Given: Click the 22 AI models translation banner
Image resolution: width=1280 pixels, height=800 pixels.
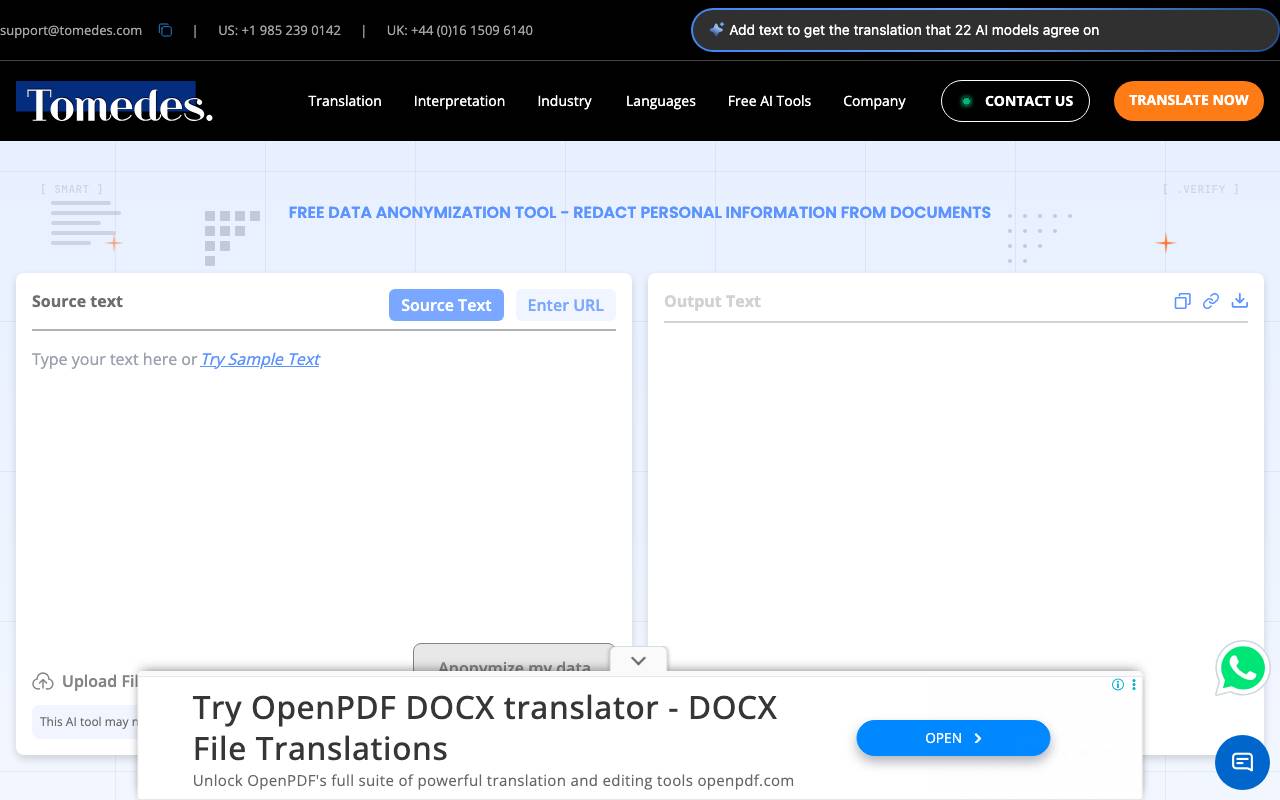Looking at the screenshot, I should 985,30.
